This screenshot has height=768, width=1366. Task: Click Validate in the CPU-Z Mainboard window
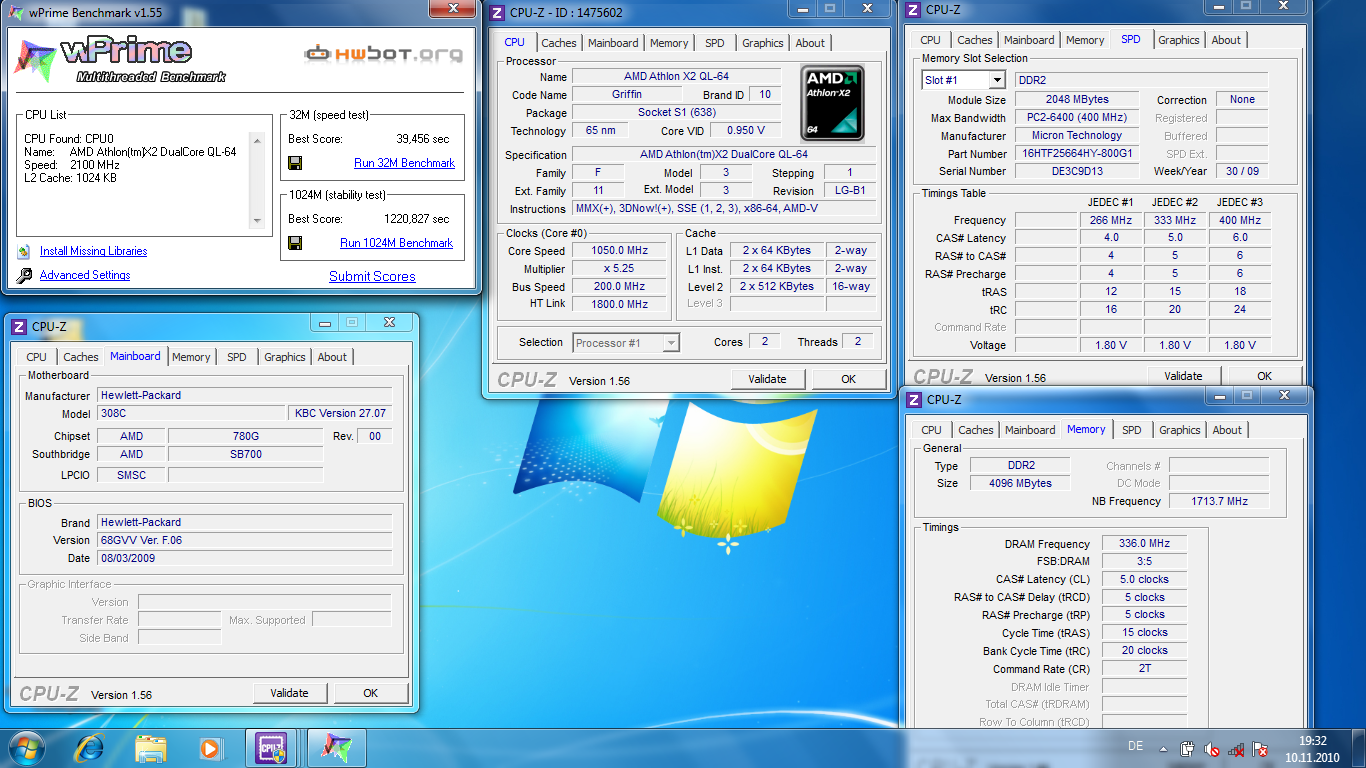289,693
